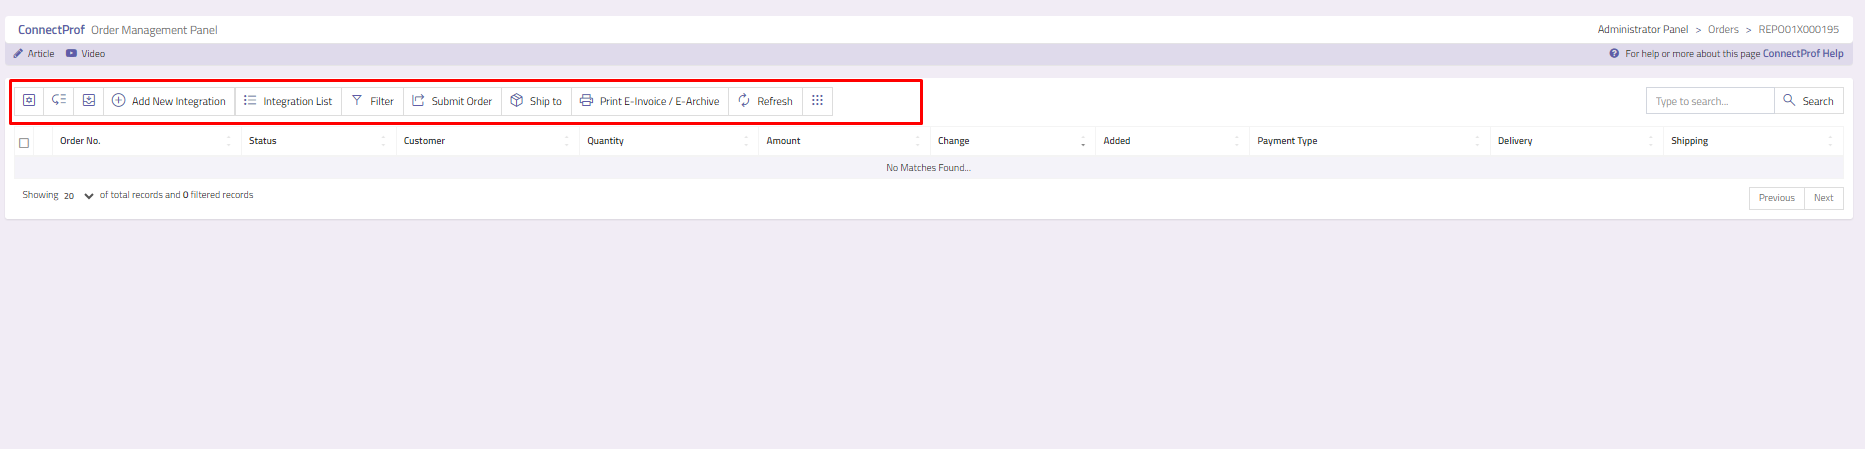
Task: Click the first square settings icon in toolbar
Action: coord(29,101)
